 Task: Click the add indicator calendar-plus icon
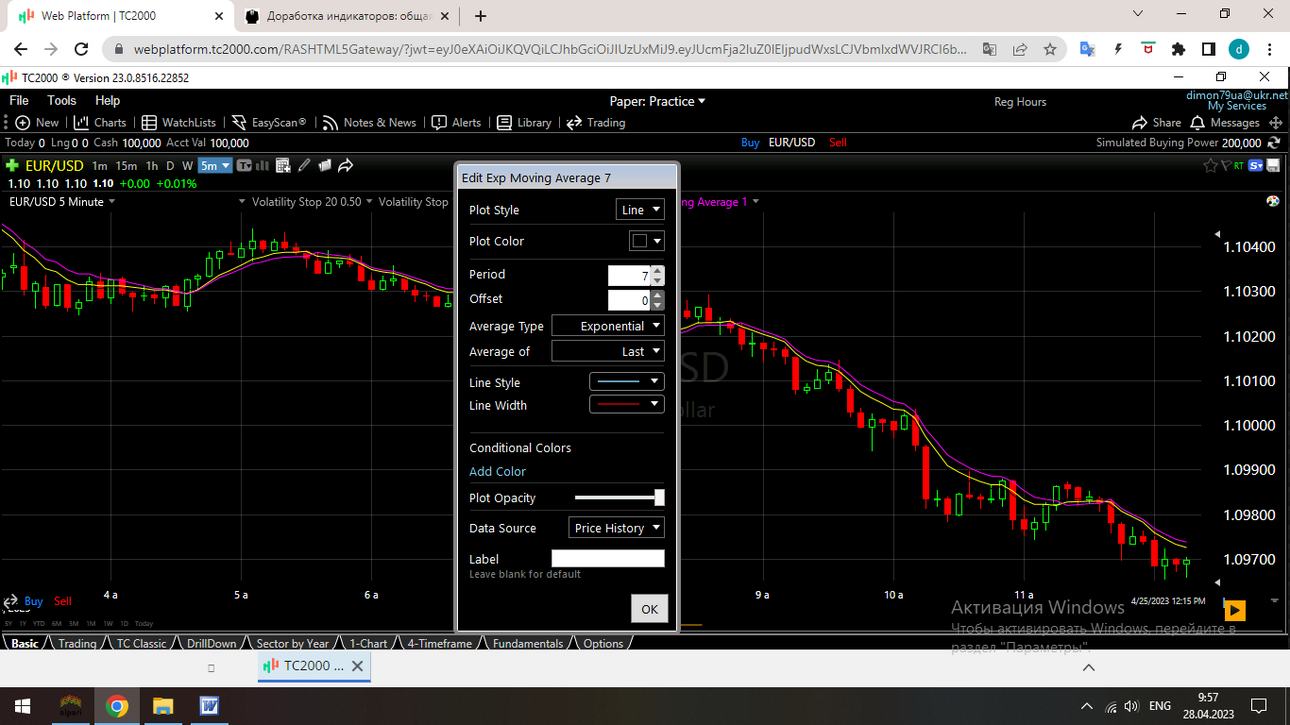tap(283, 165)
